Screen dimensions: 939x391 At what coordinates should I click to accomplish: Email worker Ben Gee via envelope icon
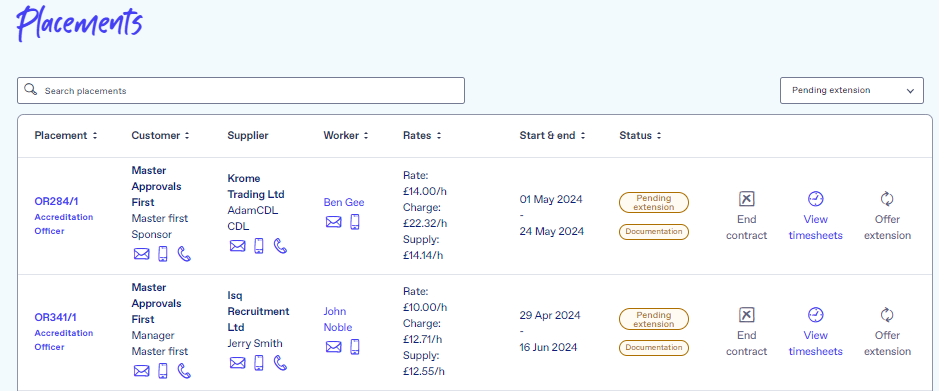(x=334, y=222)
